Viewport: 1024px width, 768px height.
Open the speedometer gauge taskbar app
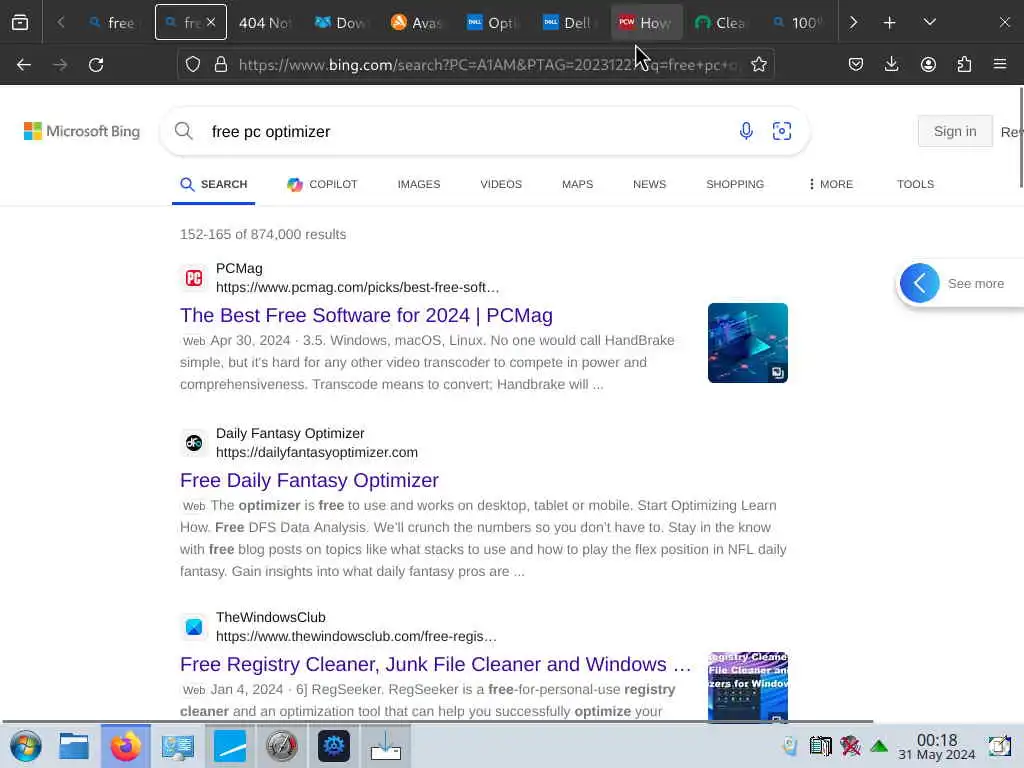281,746
